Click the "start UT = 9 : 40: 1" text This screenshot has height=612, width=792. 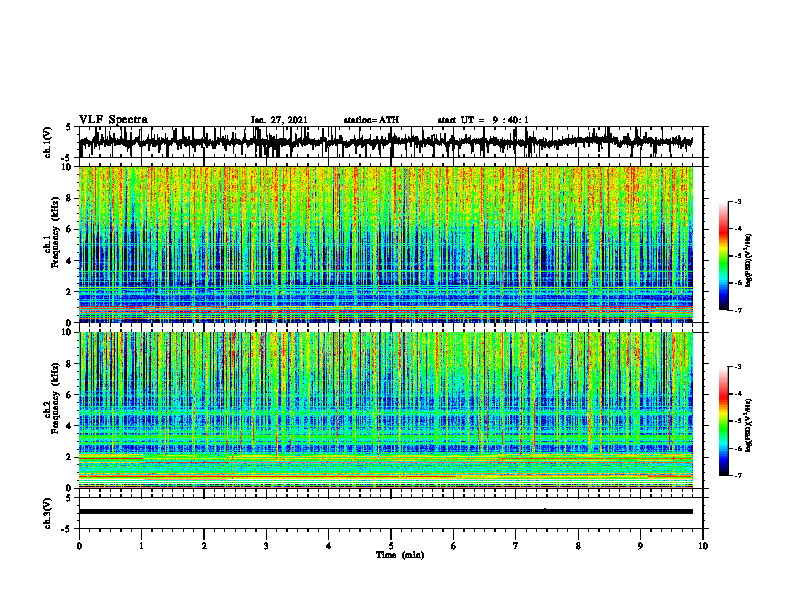[483, 120]
